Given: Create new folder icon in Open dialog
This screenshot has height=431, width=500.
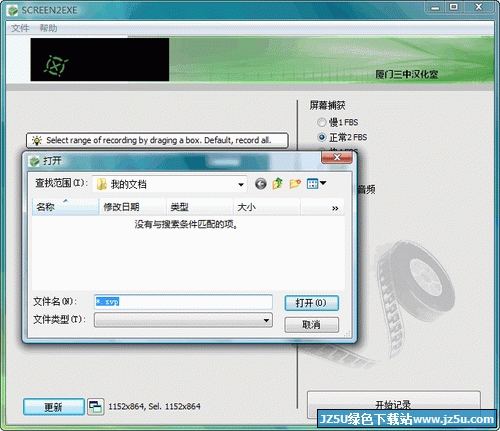Looking at the screenshot, I should [295, 183].
